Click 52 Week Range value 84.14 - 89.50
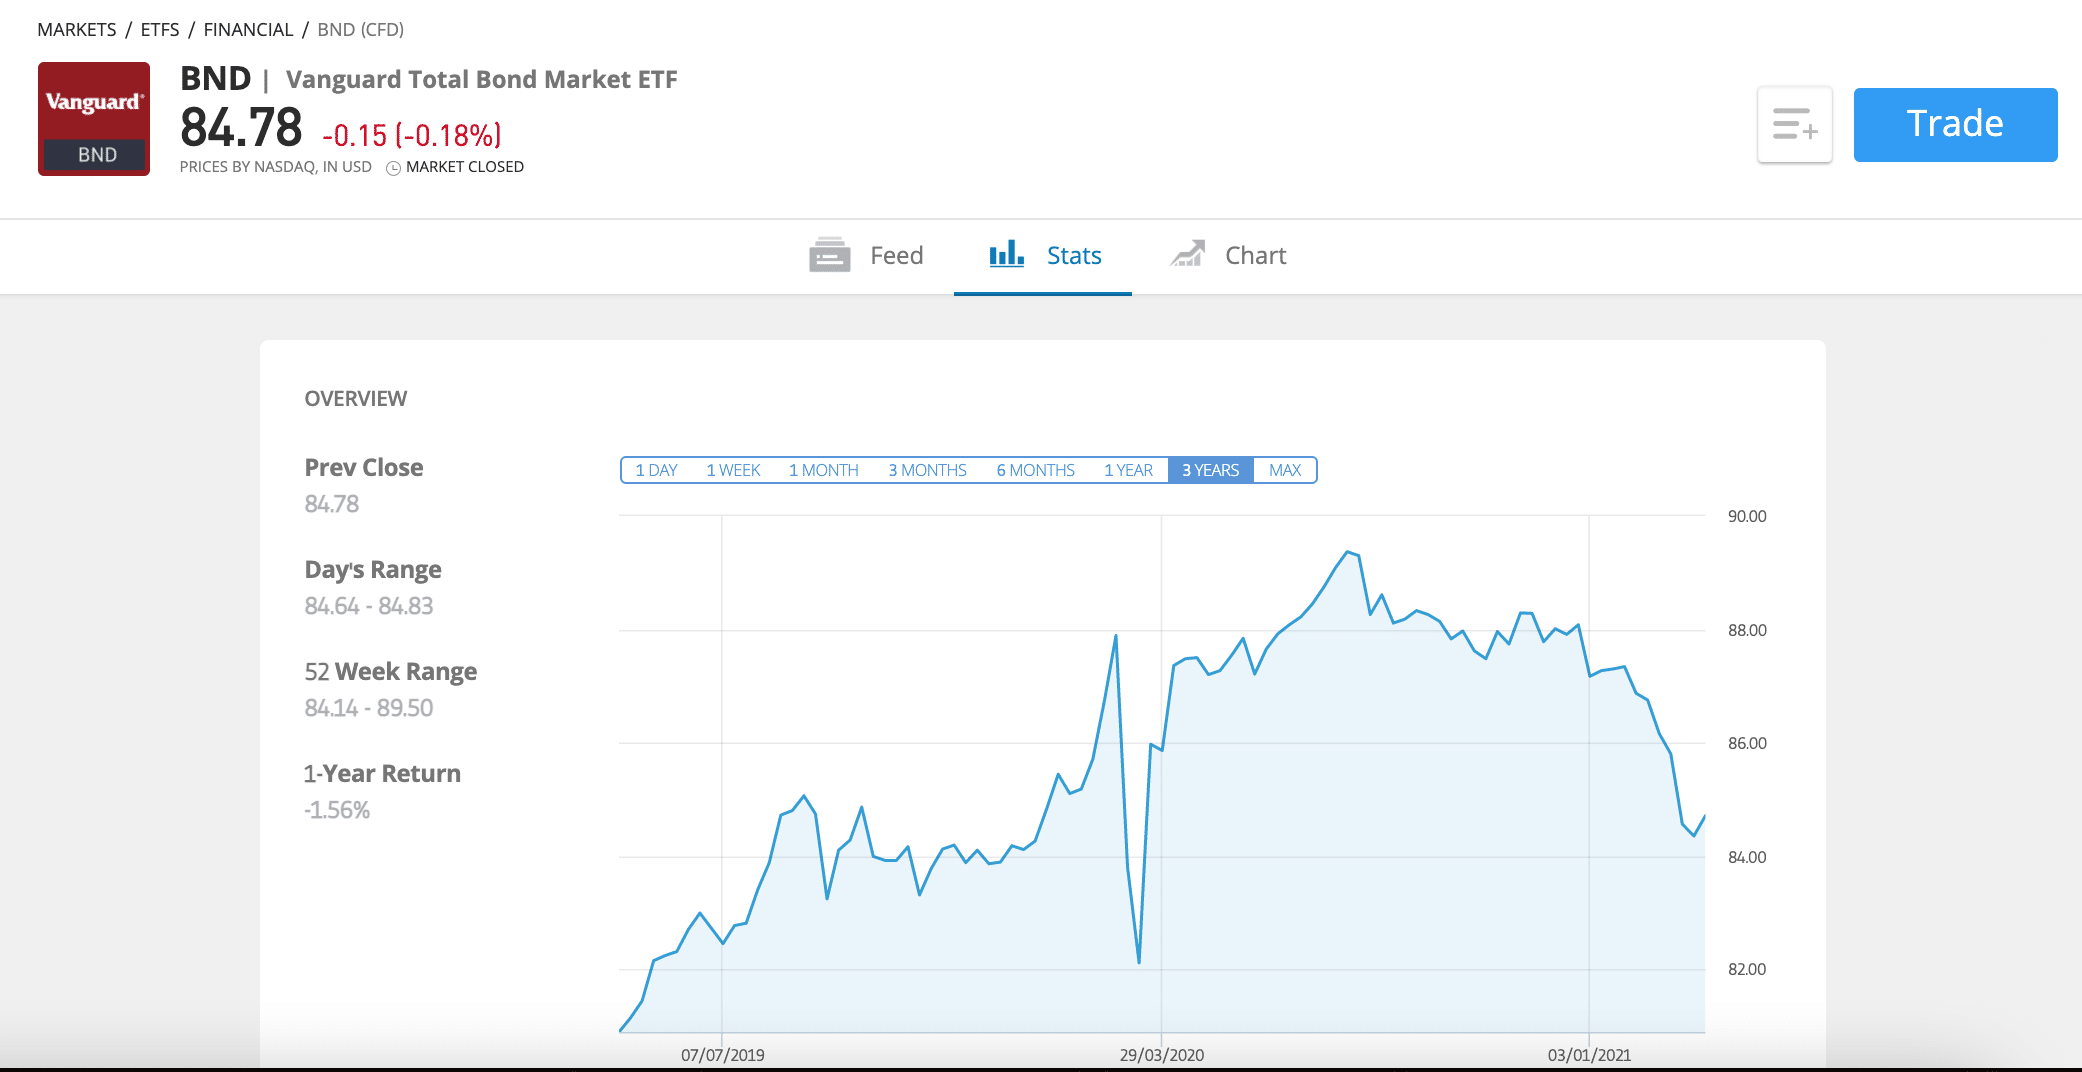 coord(368,708)
